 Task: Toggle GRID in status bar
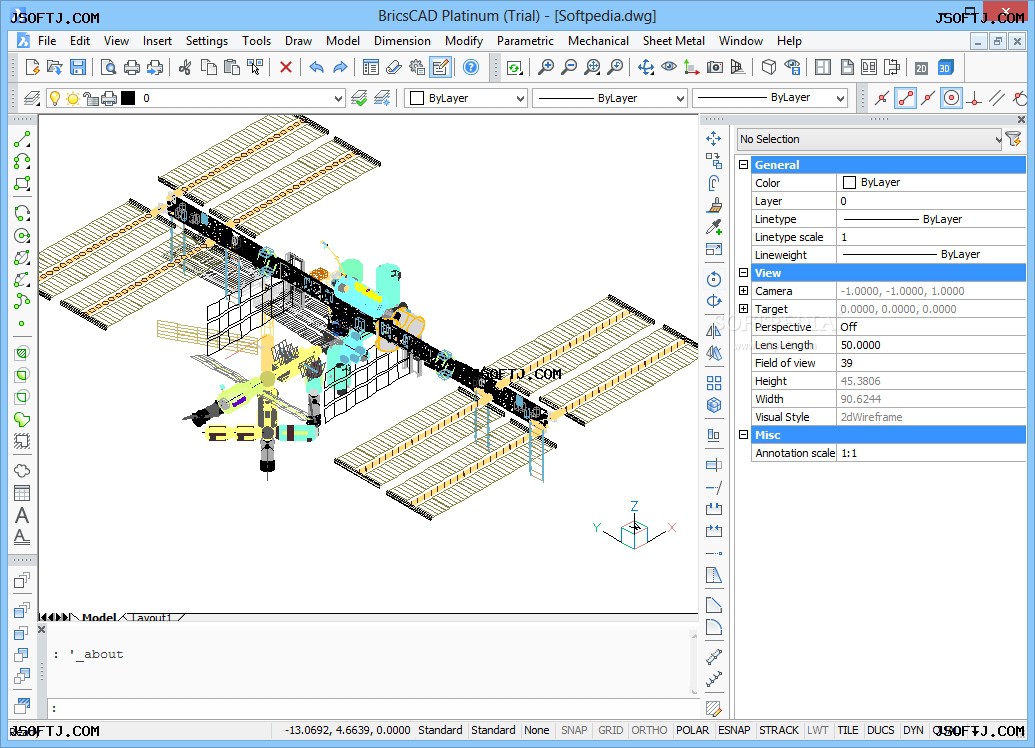(611, 730)
